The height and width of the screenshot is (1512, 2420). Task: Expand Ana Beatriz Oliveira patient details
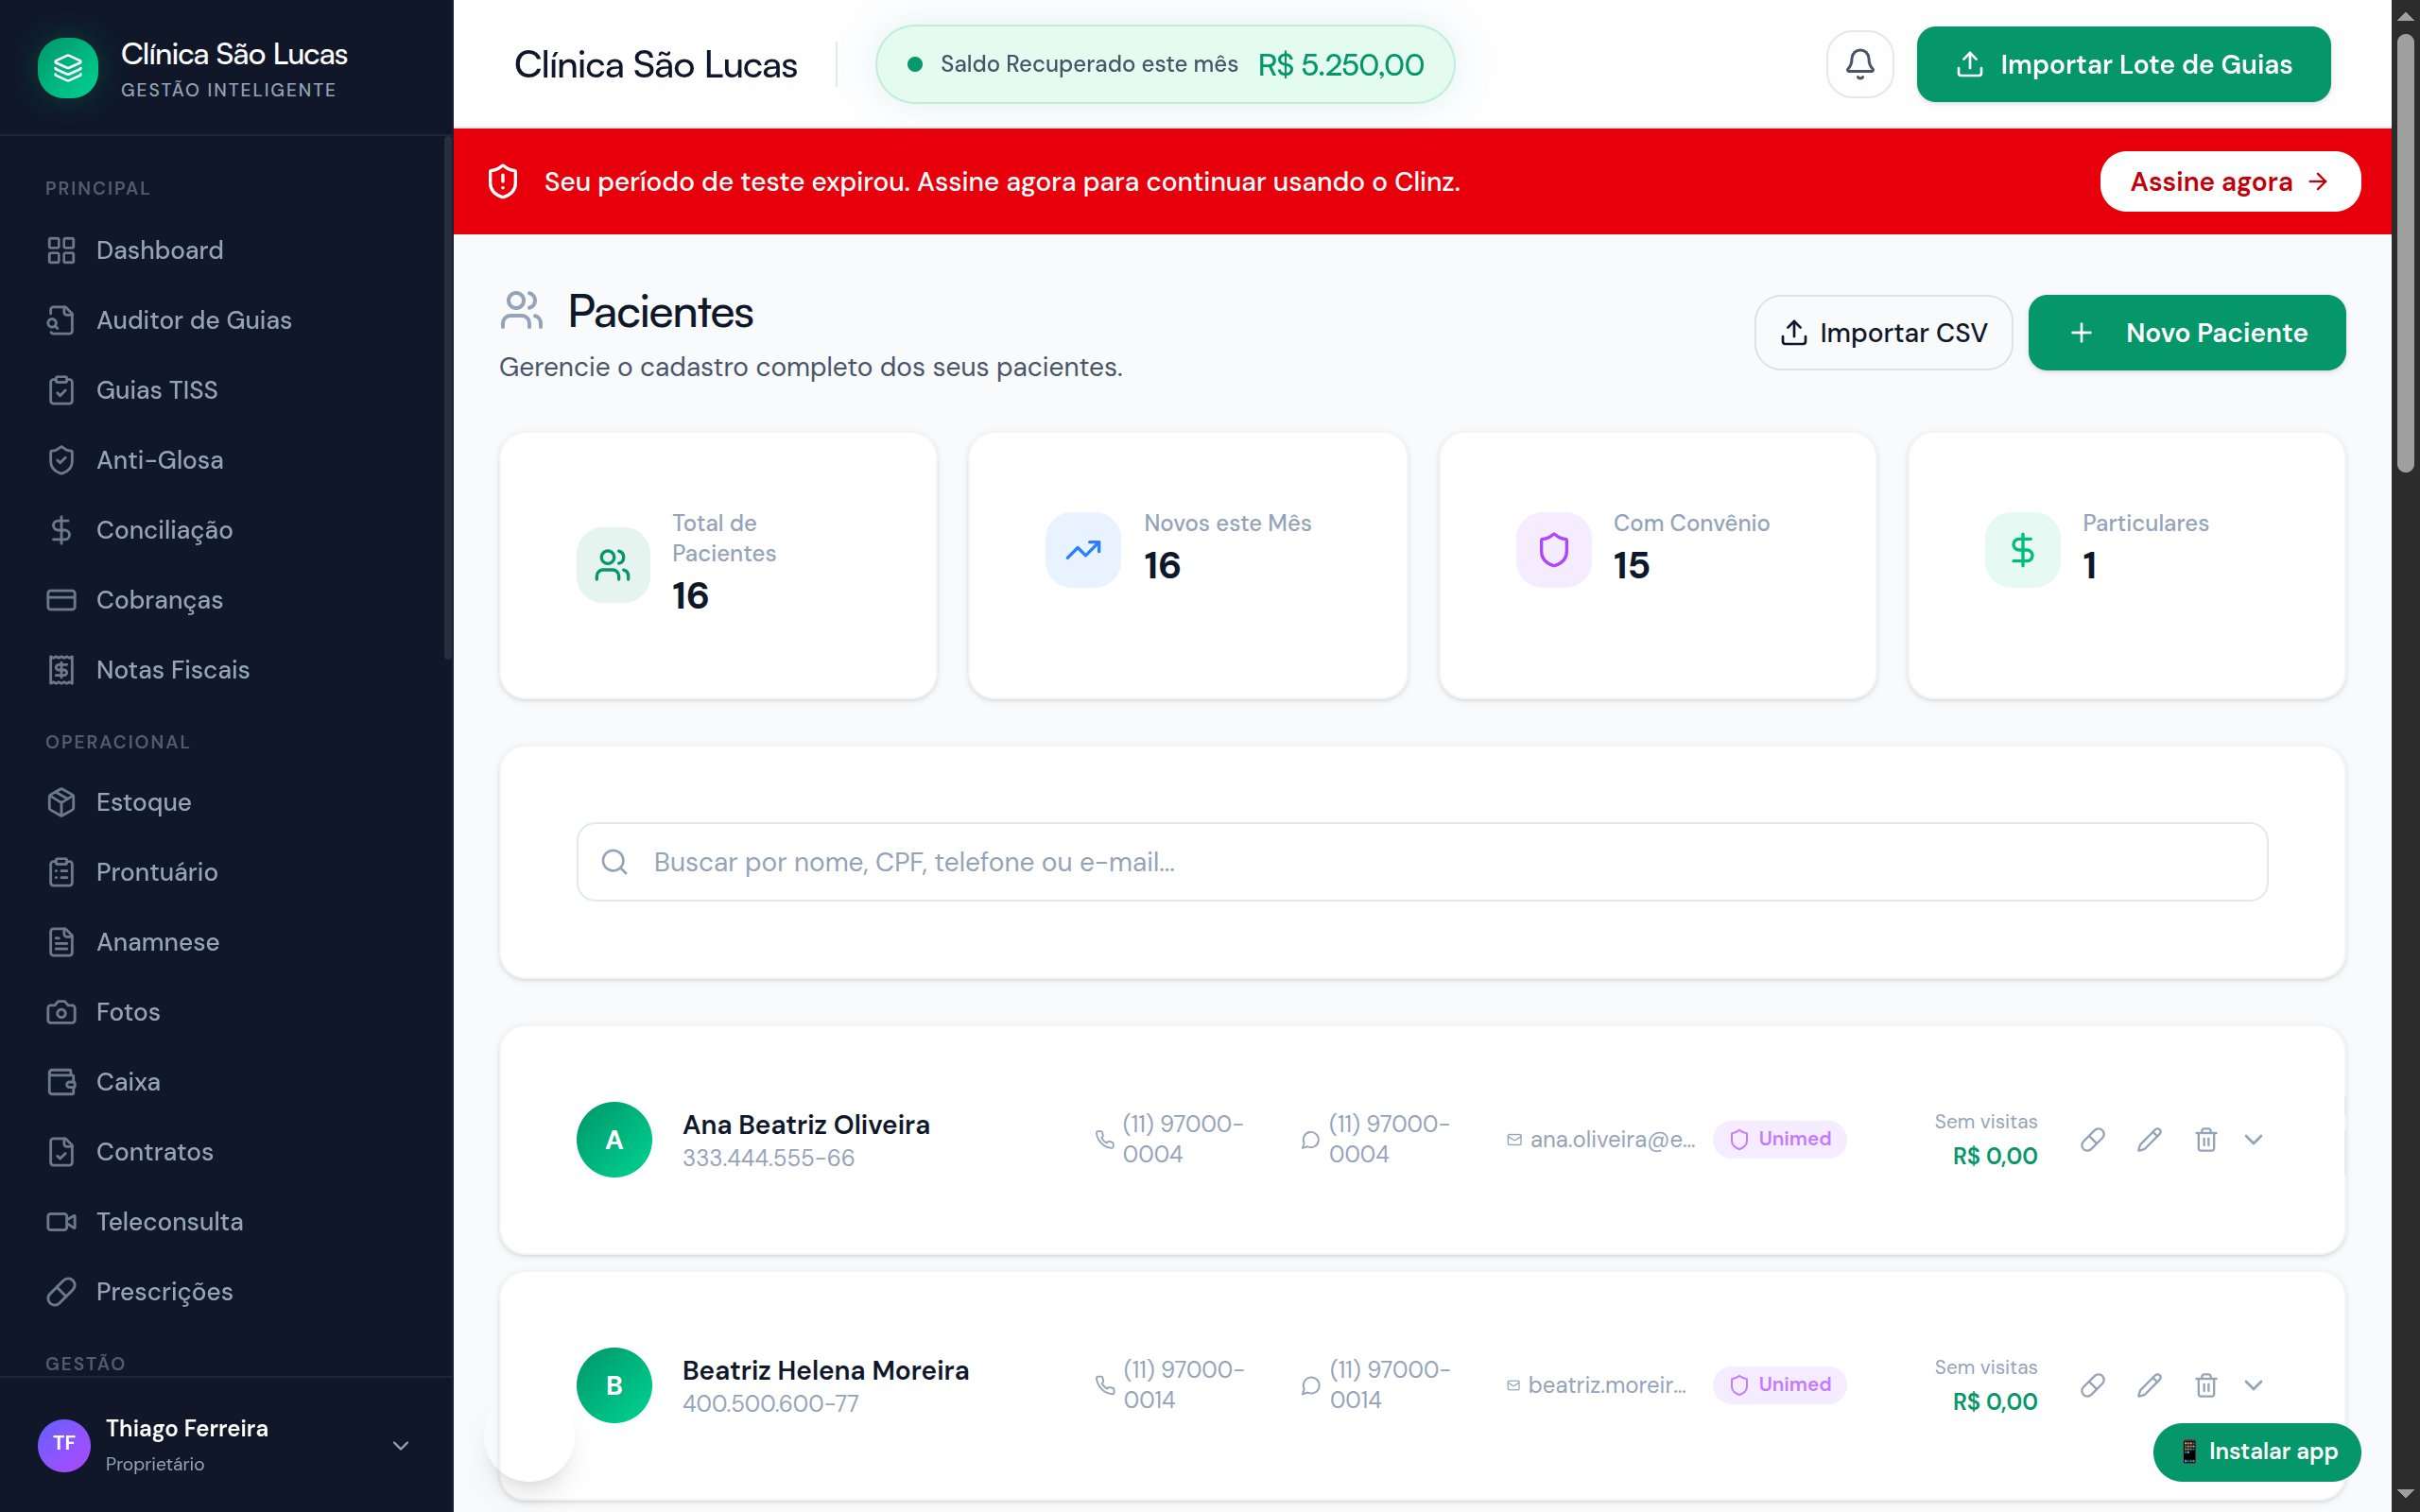(2253, 1139)
